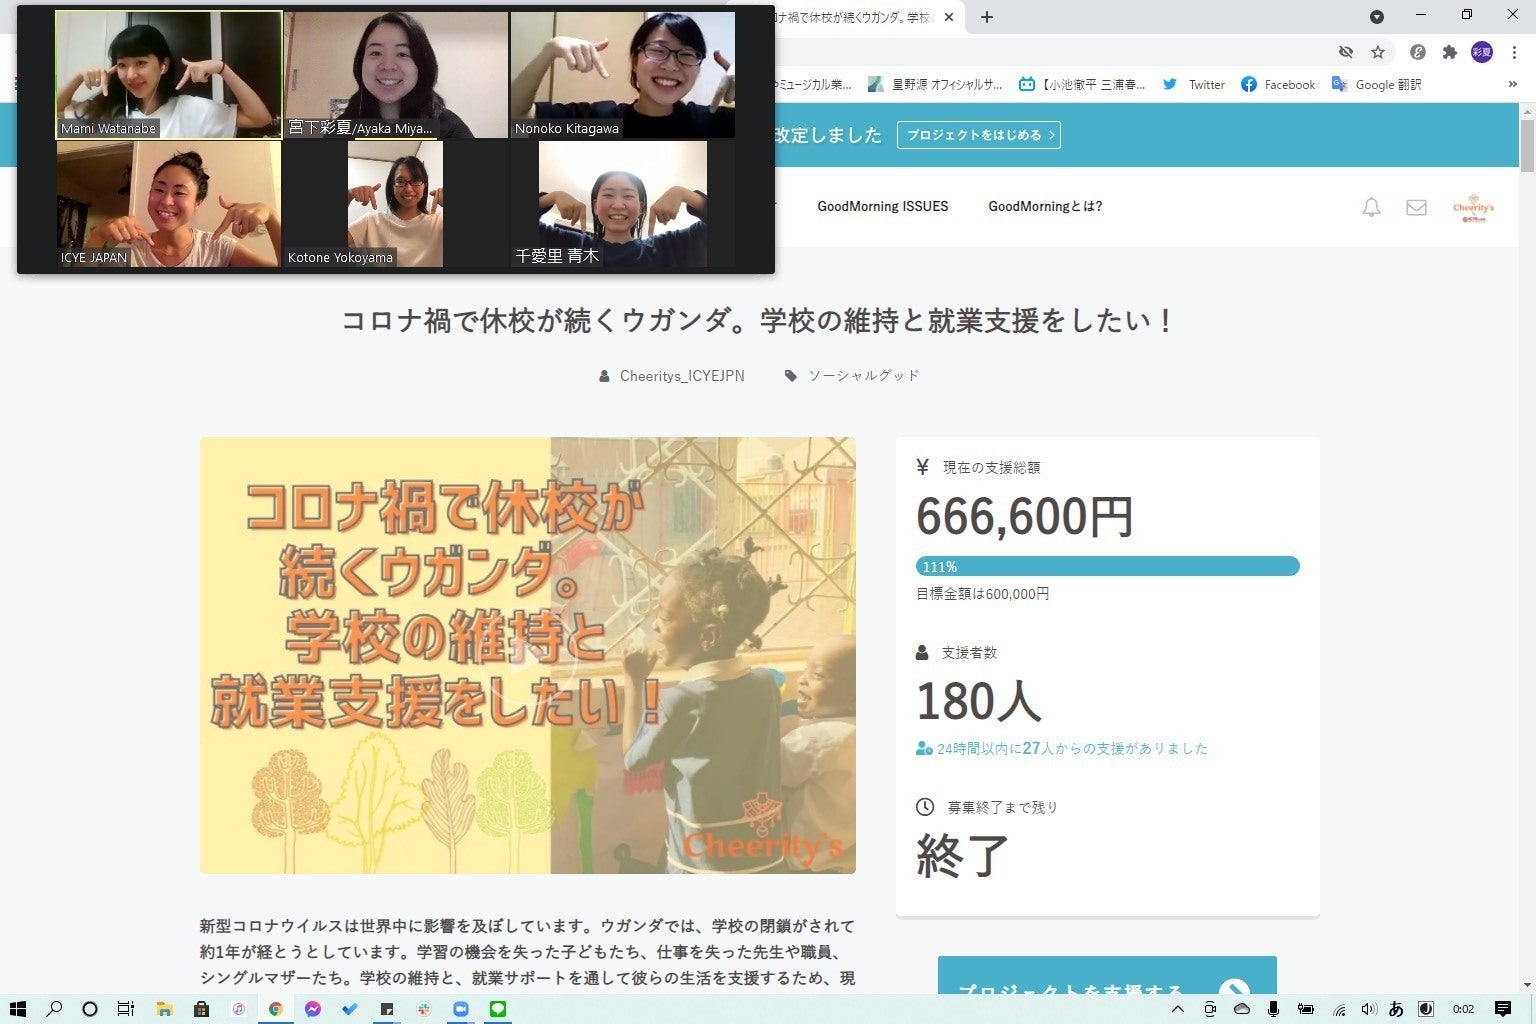Image resolution: width=1536 pixels, height=1024 pixels.
Task: Open the Chrome tab search dropdown
Action: (1377, 16)
